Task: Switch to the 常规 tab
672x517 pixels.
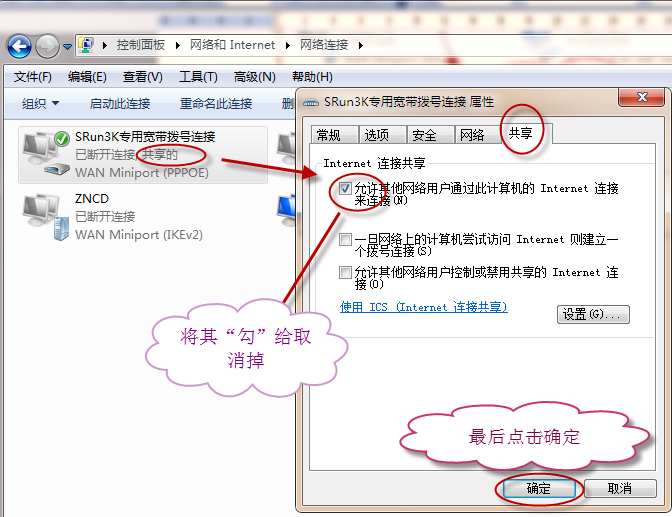Action: coord(328,135)
